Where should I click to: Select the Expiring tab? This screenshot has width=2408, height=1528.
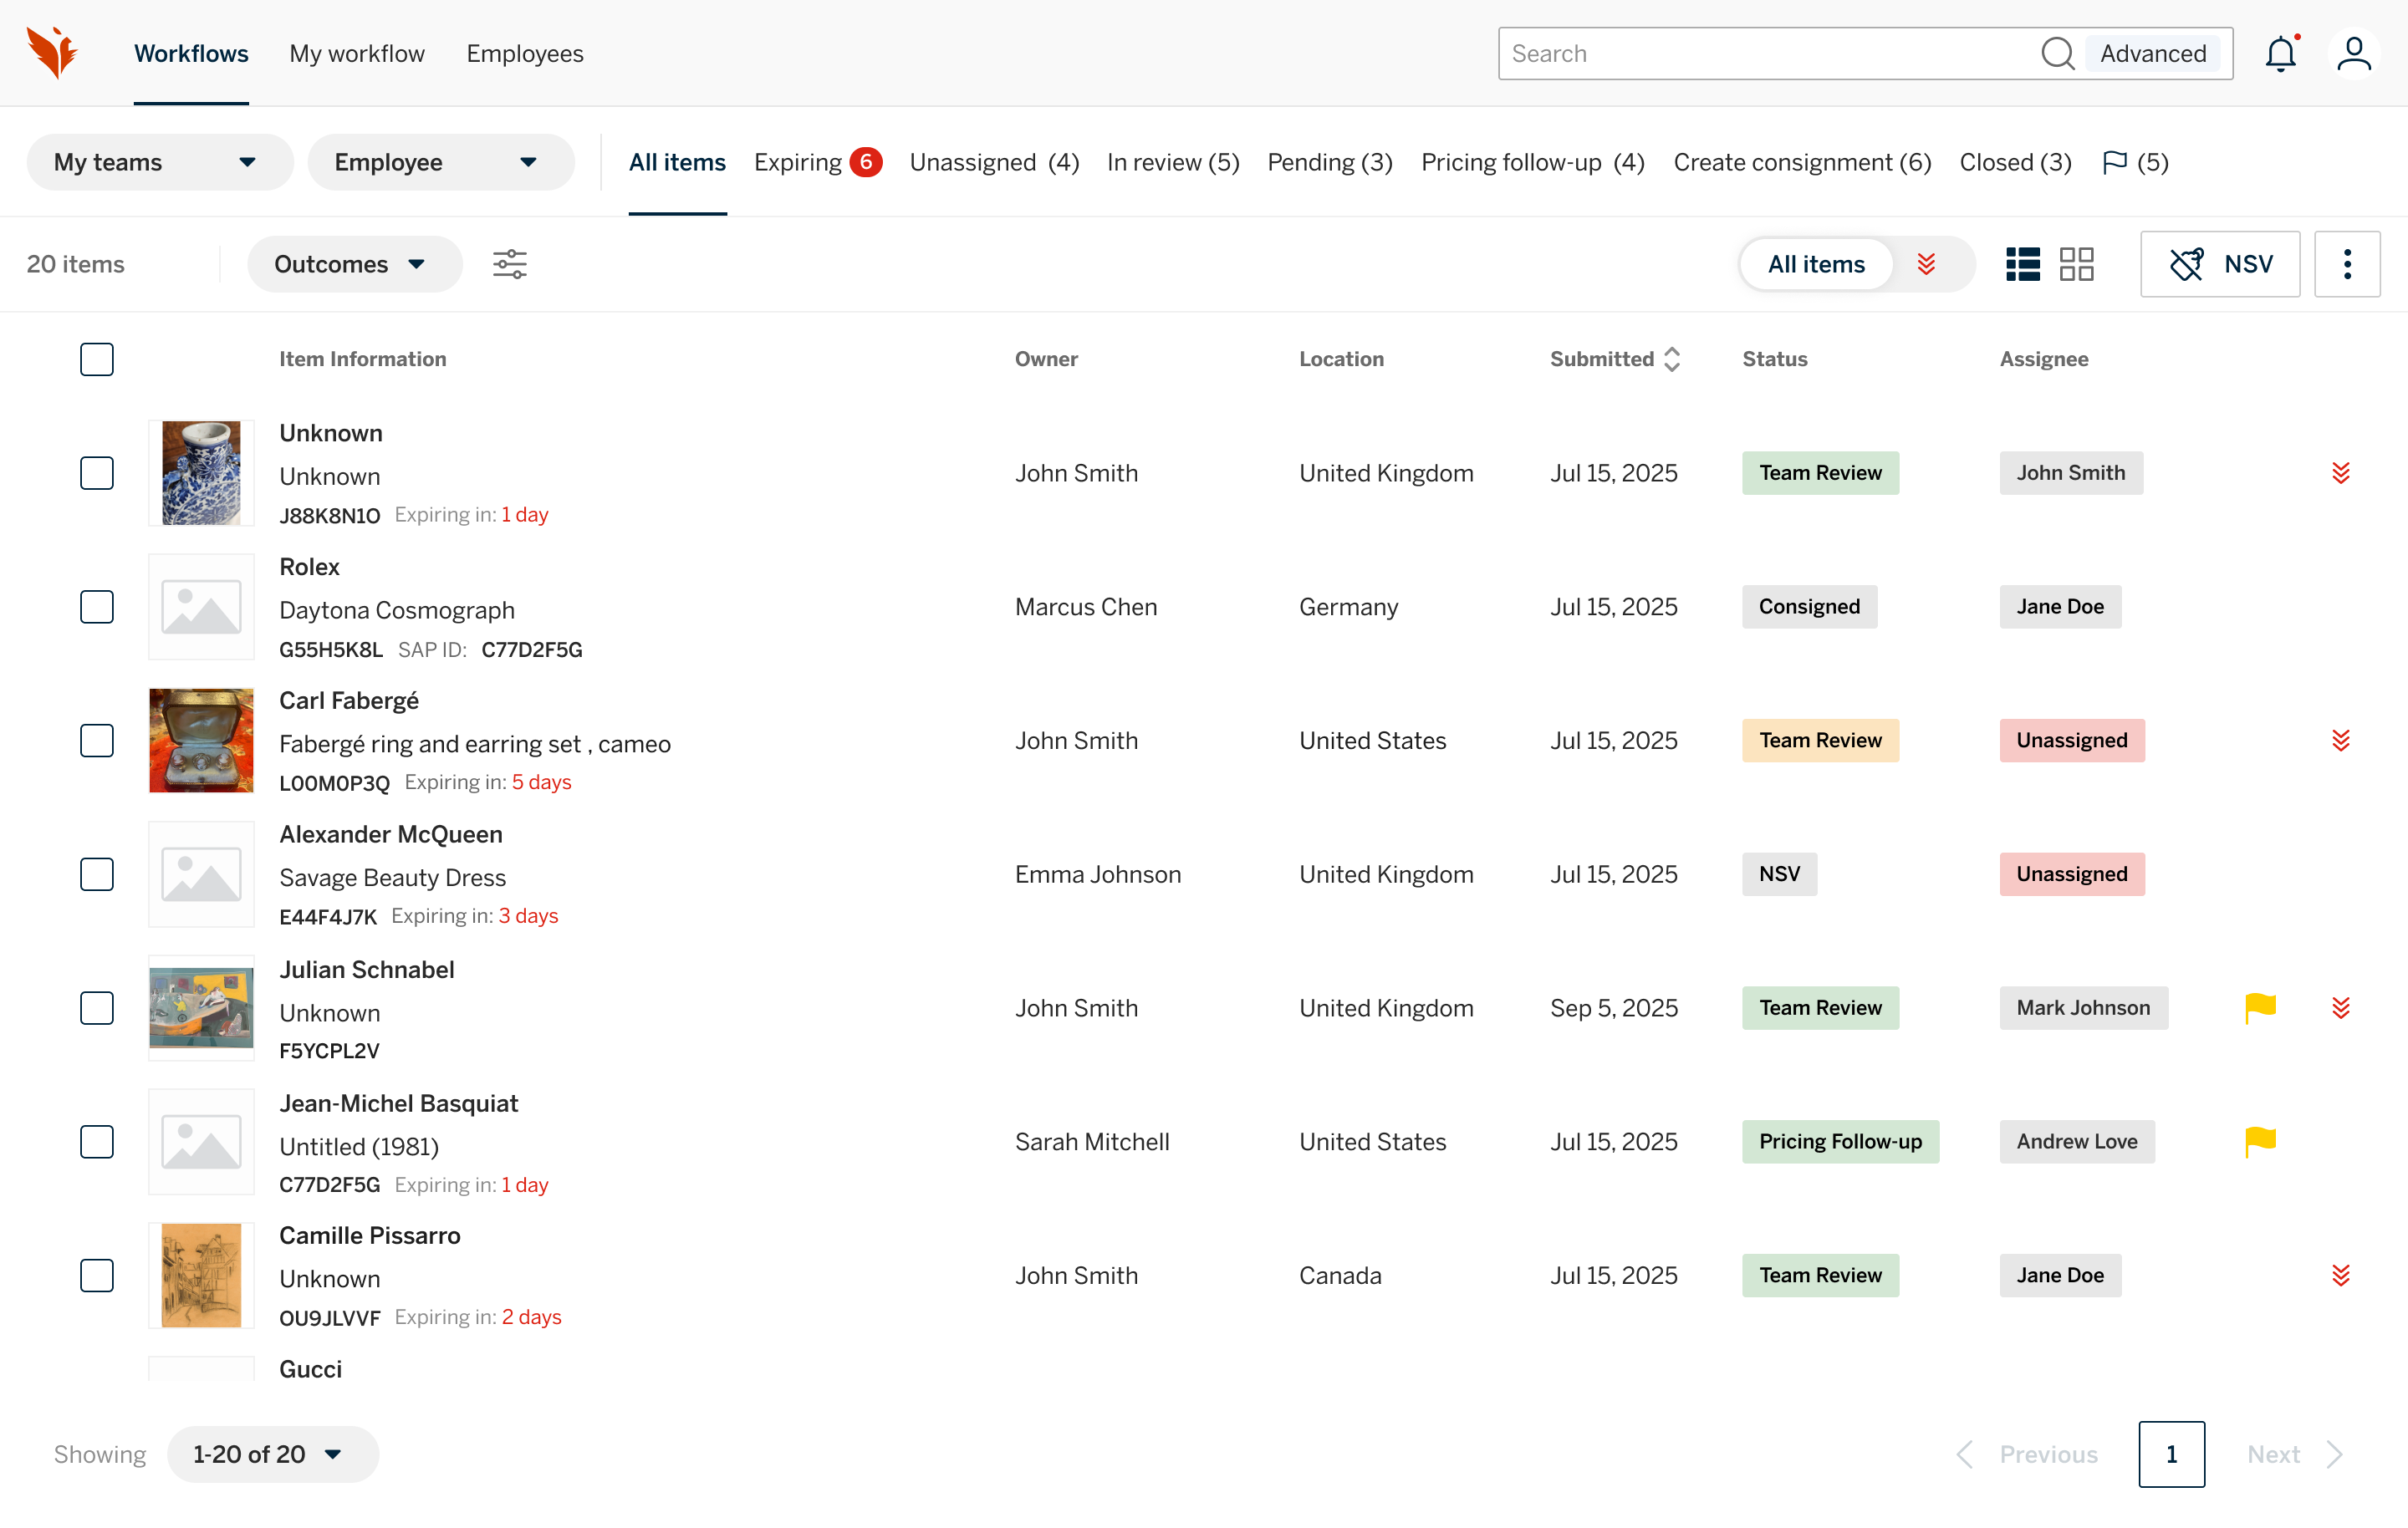coord(817,162)
